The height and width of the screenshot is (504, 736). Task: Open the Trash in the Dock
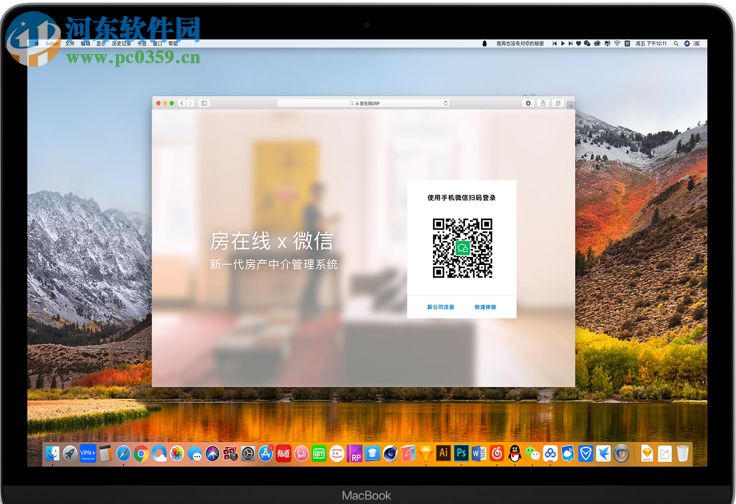click(x=682, y=454)
